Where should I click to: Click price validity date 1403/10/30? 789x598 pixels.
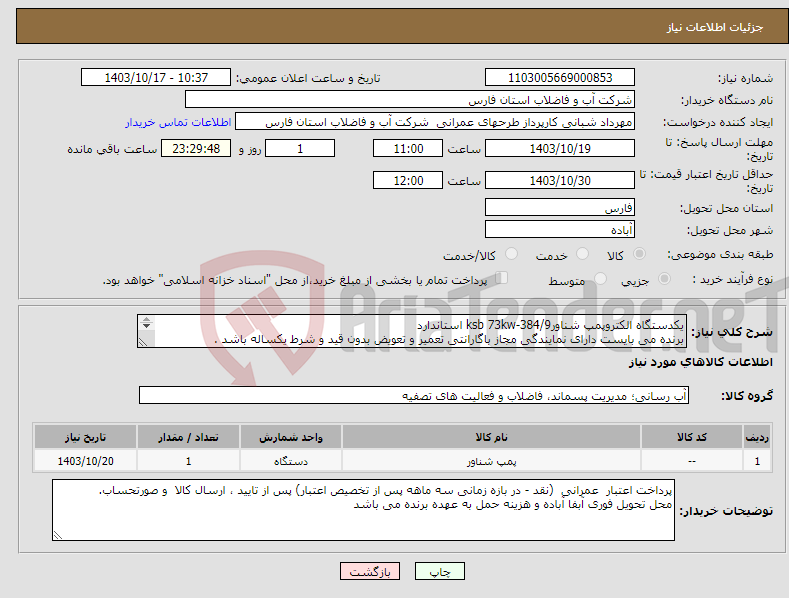[560, 180]
